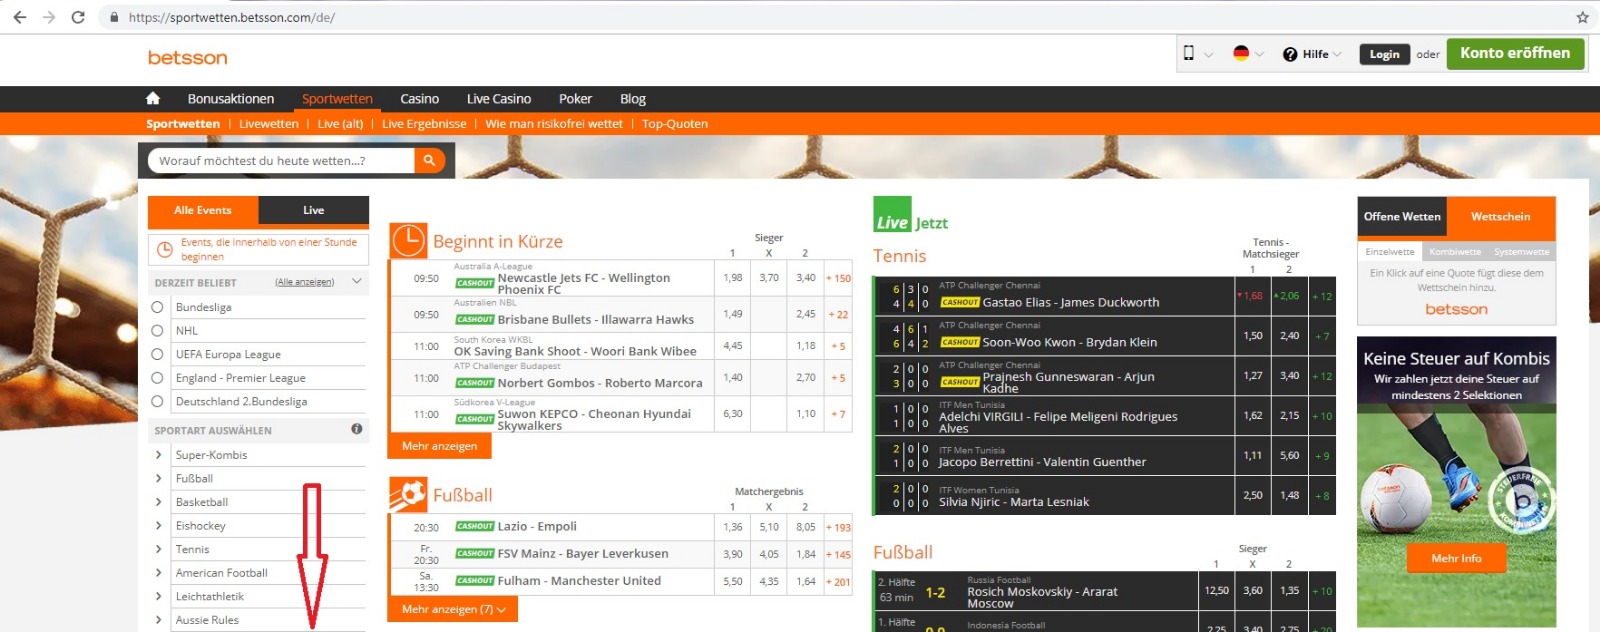The width and height of the screenshot is (1600, 632).
Task: Open the Live Casino menu item
Action: coord(499,99)
